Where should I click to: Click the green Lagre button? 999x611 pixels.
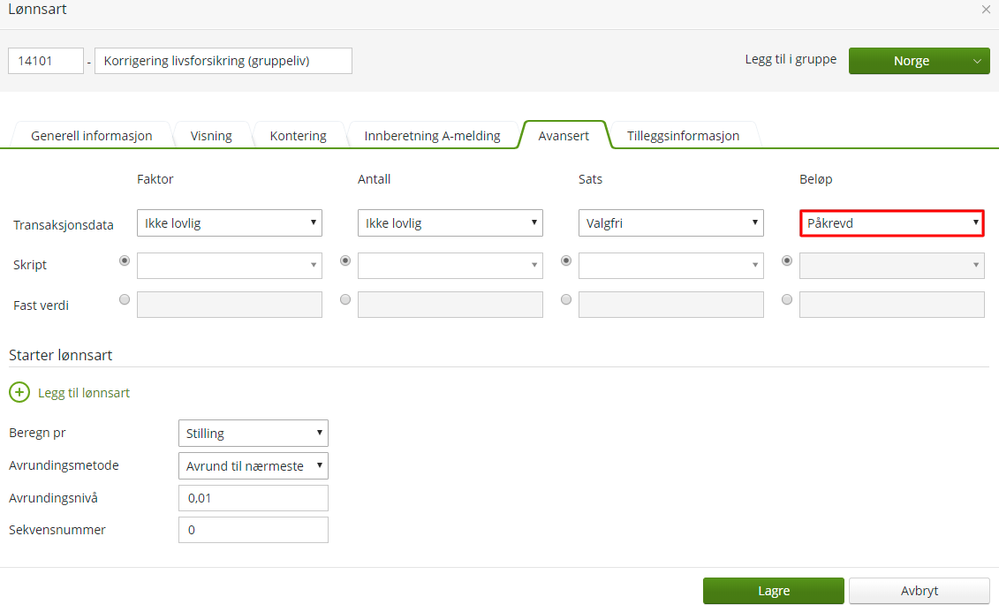click(x=773, y=591)
